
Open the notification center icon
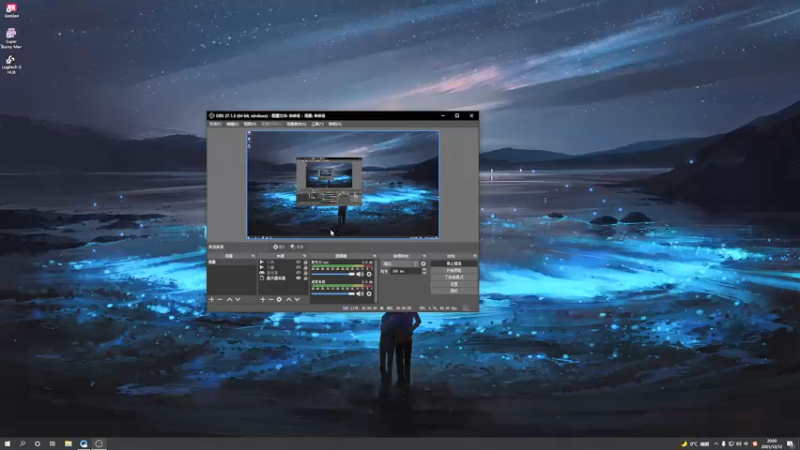[790, 444]
